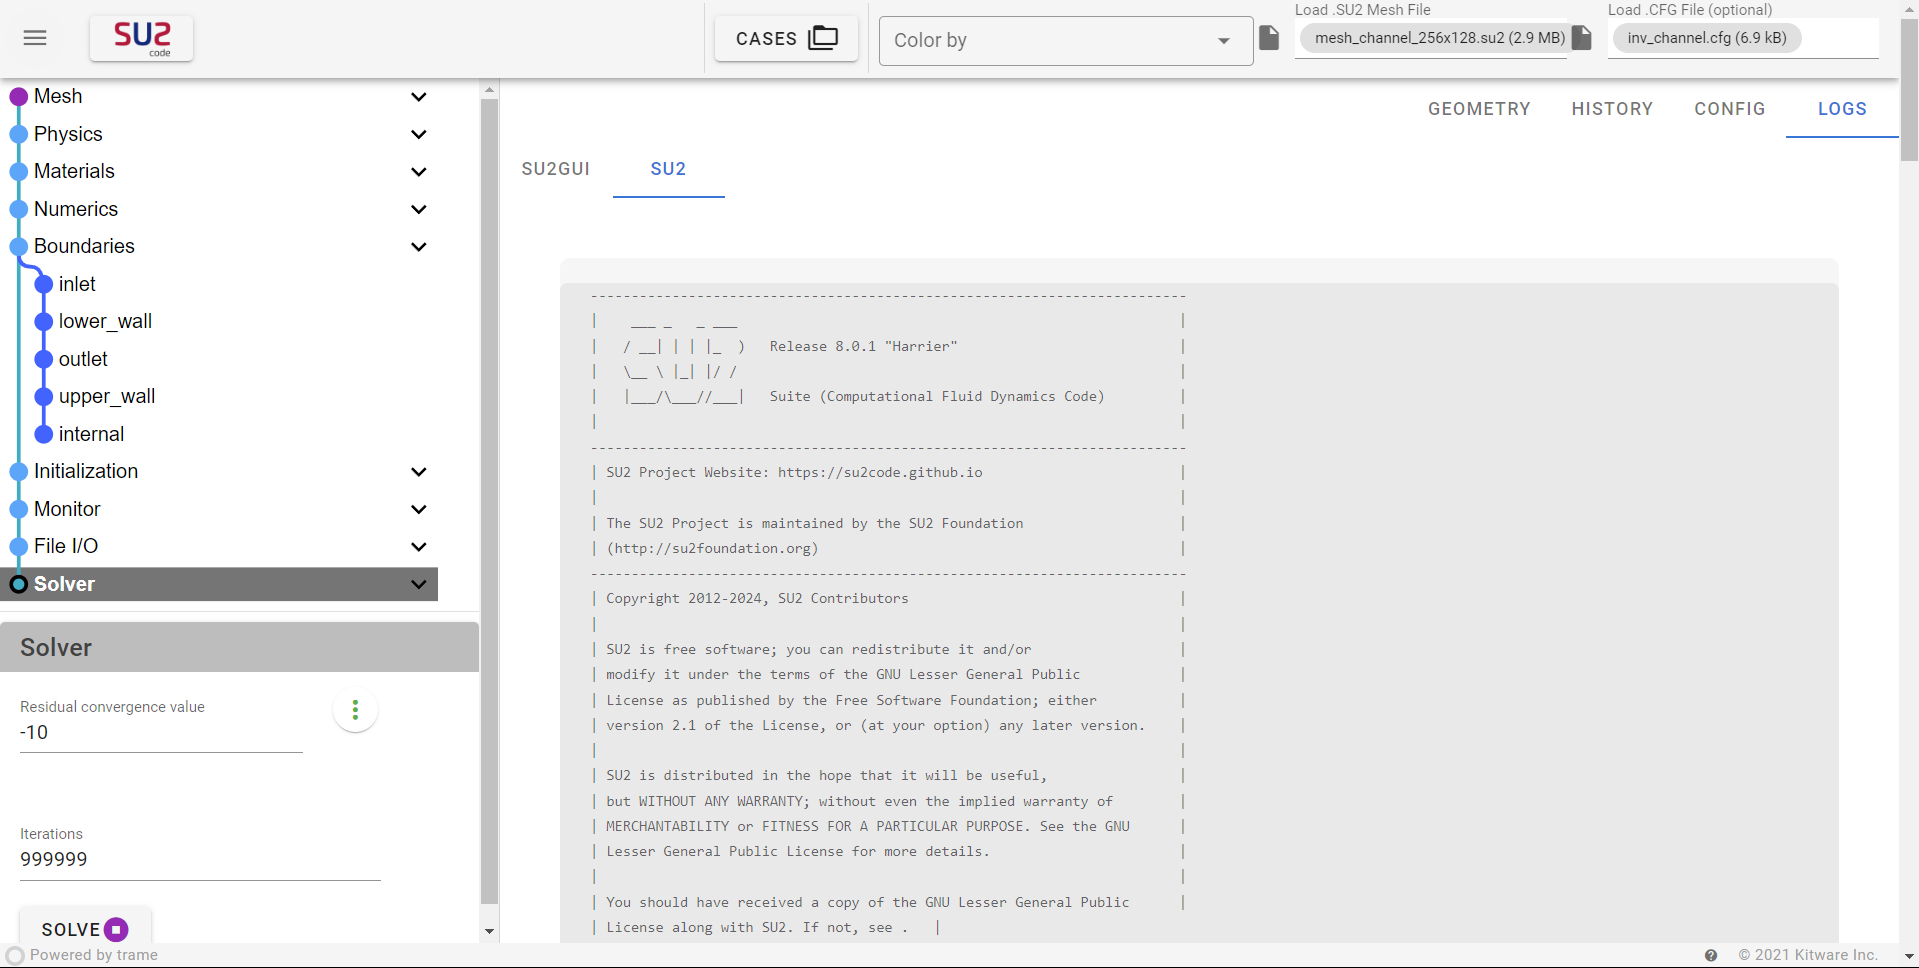
Task: Select the Initialization tree node
Action: point(86,471)
